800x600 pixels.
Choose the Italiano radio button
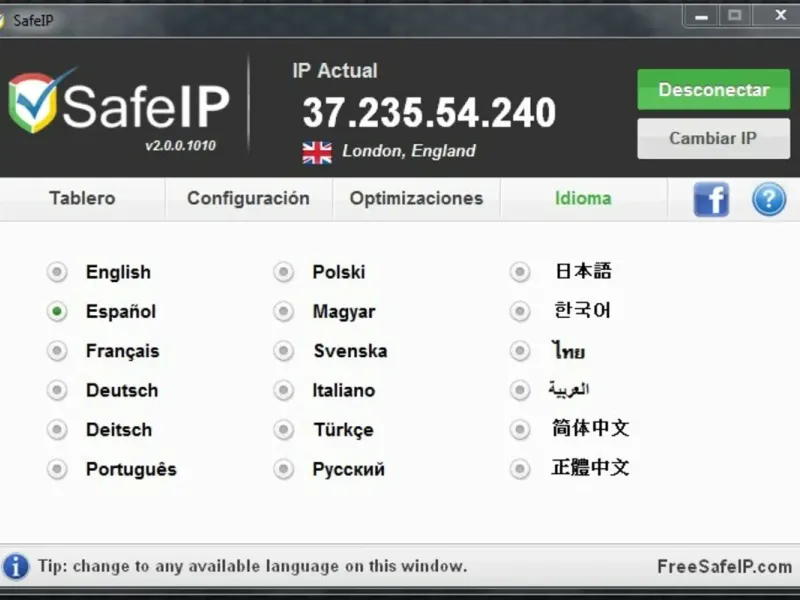284,390
